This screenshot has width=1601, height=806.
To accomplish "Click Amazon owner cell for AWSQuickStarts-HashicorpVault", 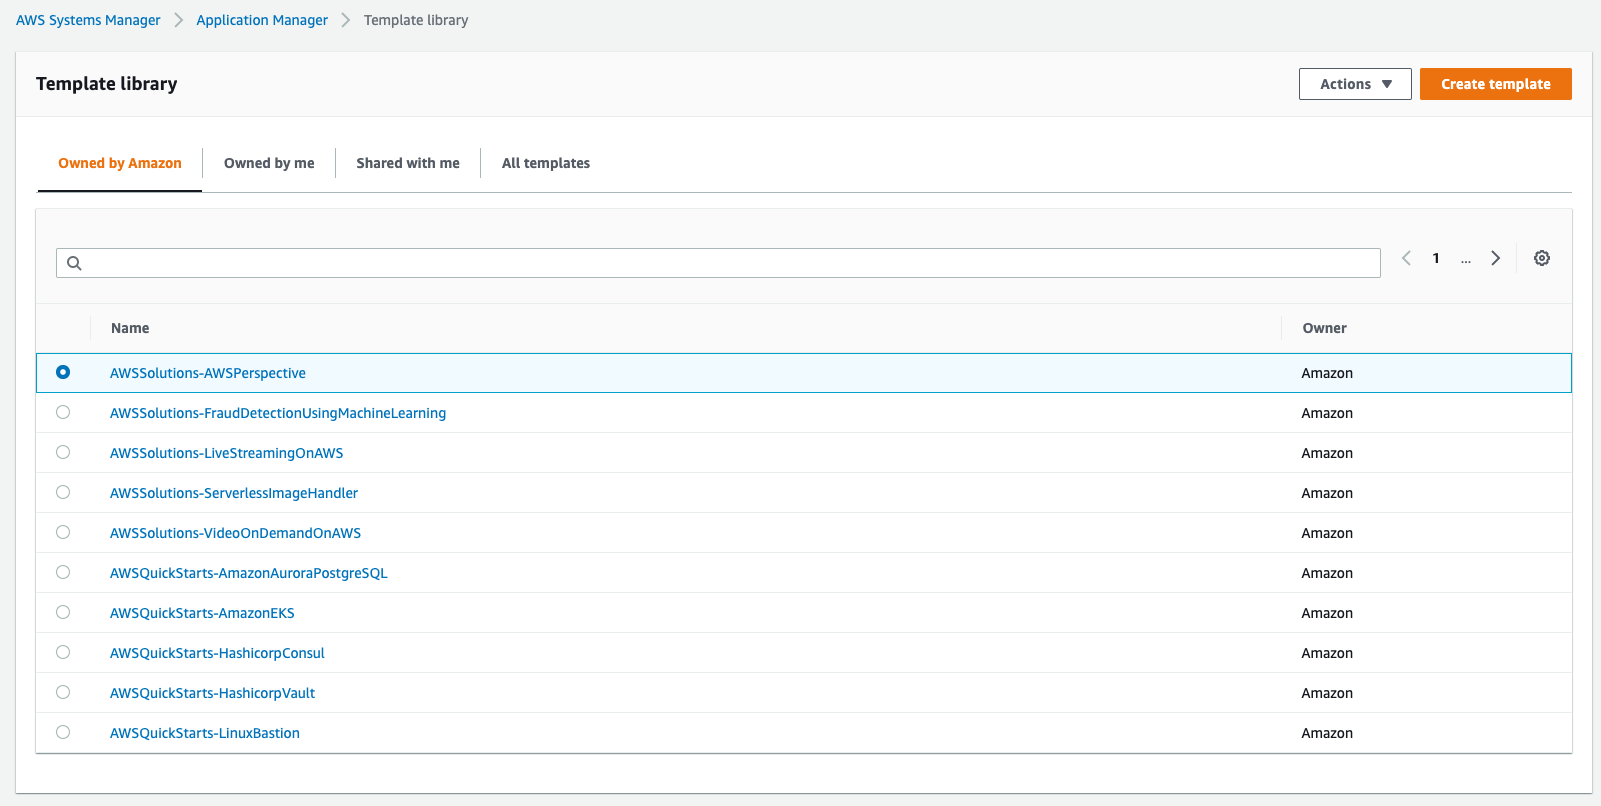I will (x=1327, y=693).
